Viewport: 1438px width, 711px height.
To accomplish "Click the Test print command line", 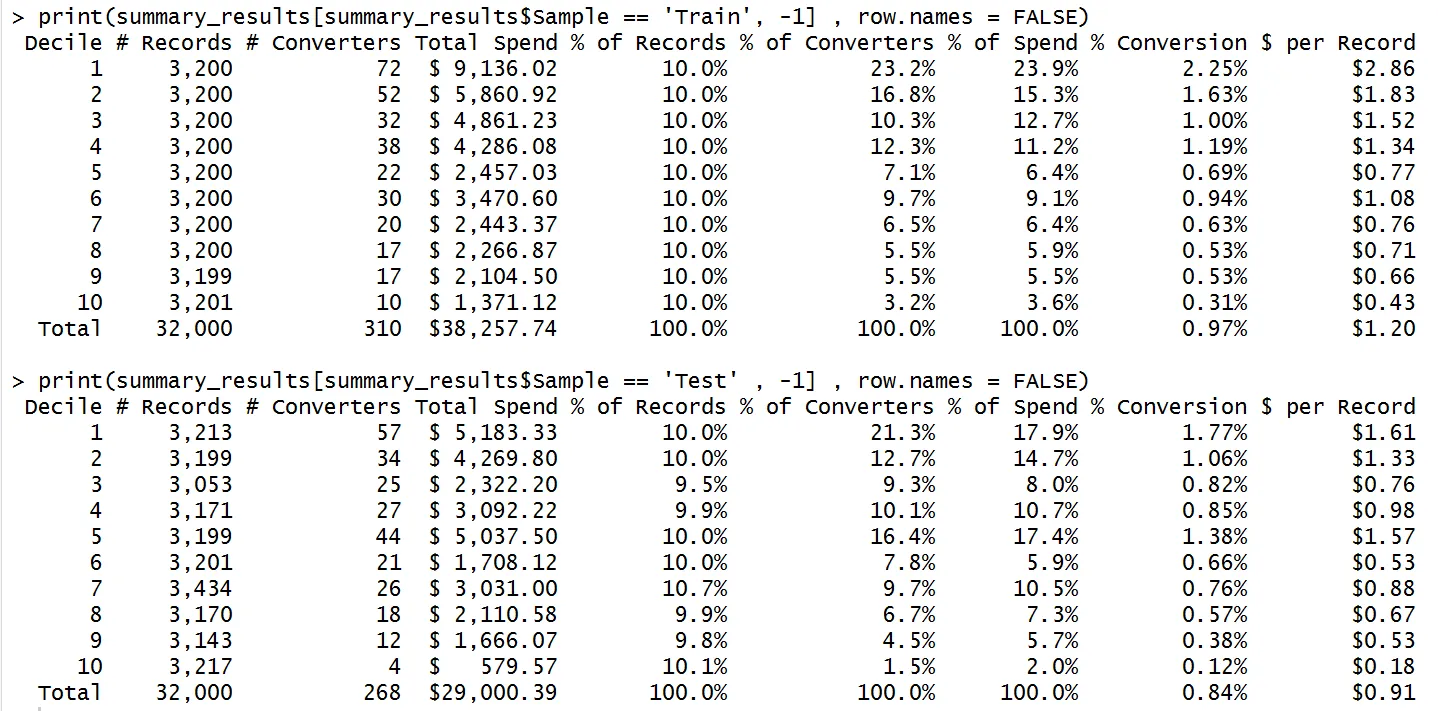I will [x=550, y=380].
